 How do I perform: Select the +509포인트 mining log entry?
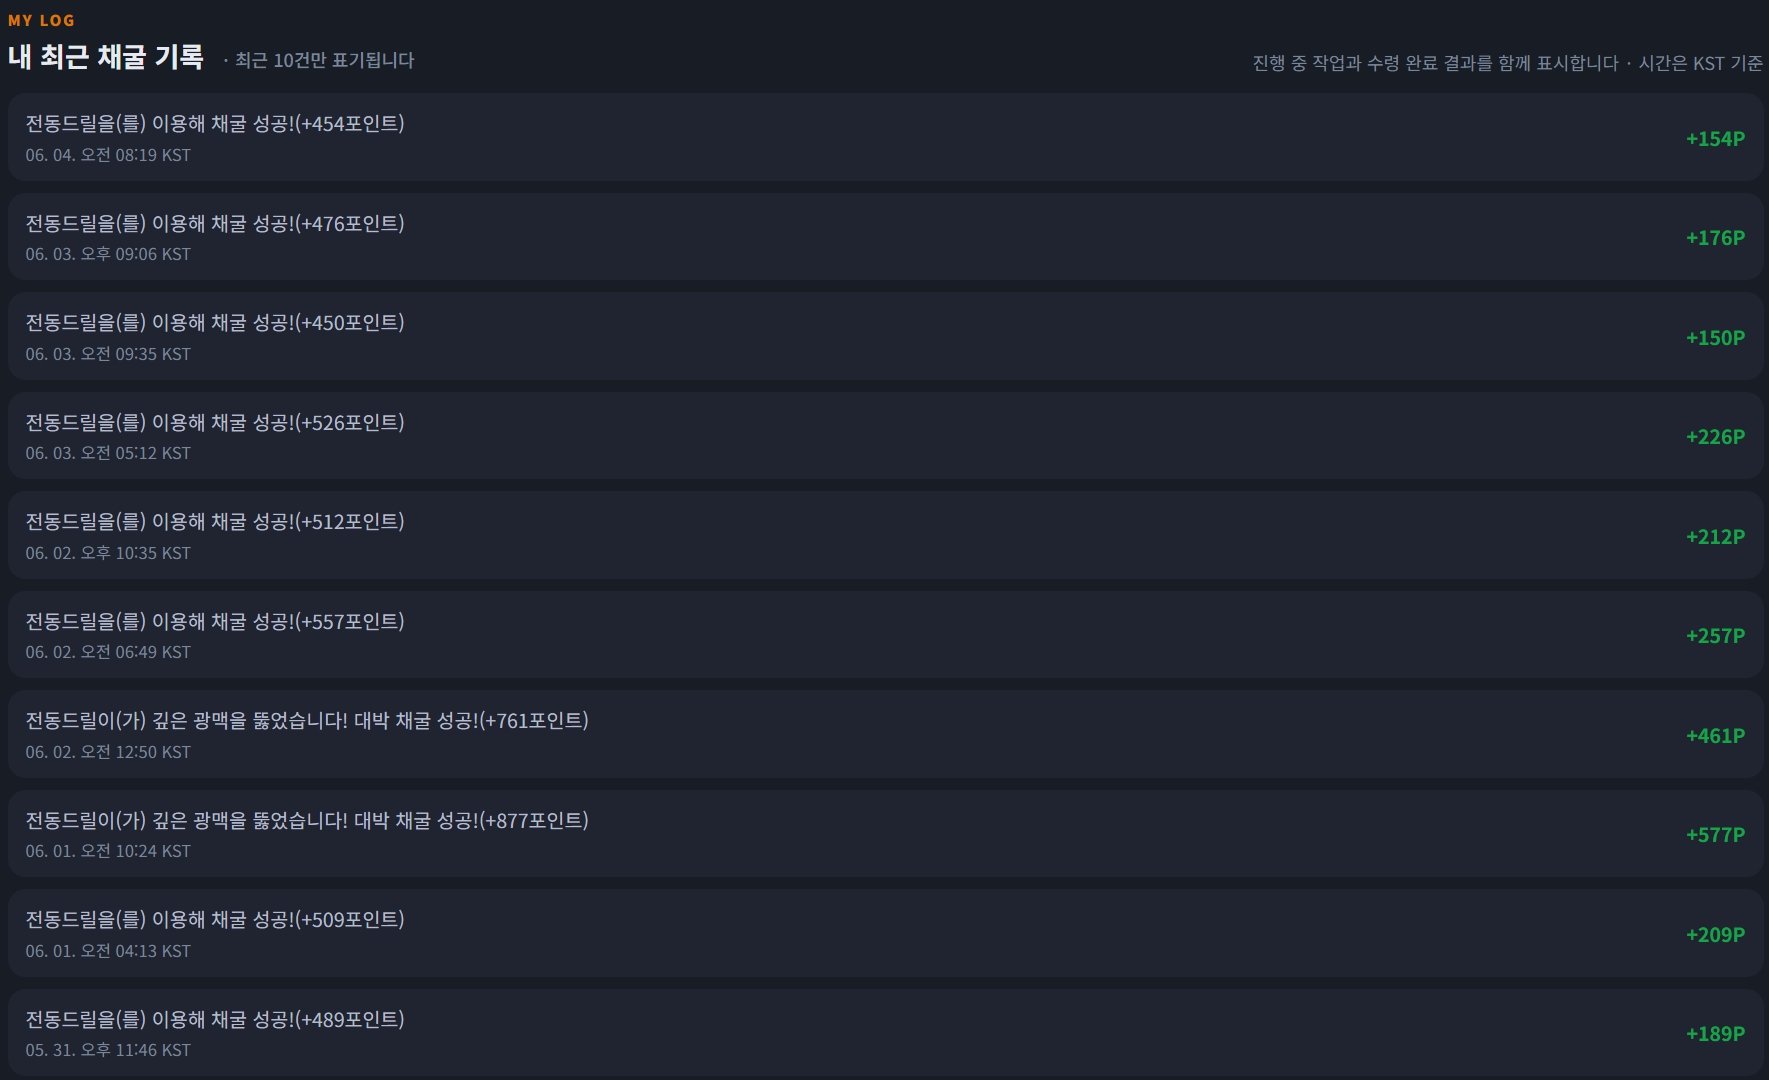pos(885,934)
